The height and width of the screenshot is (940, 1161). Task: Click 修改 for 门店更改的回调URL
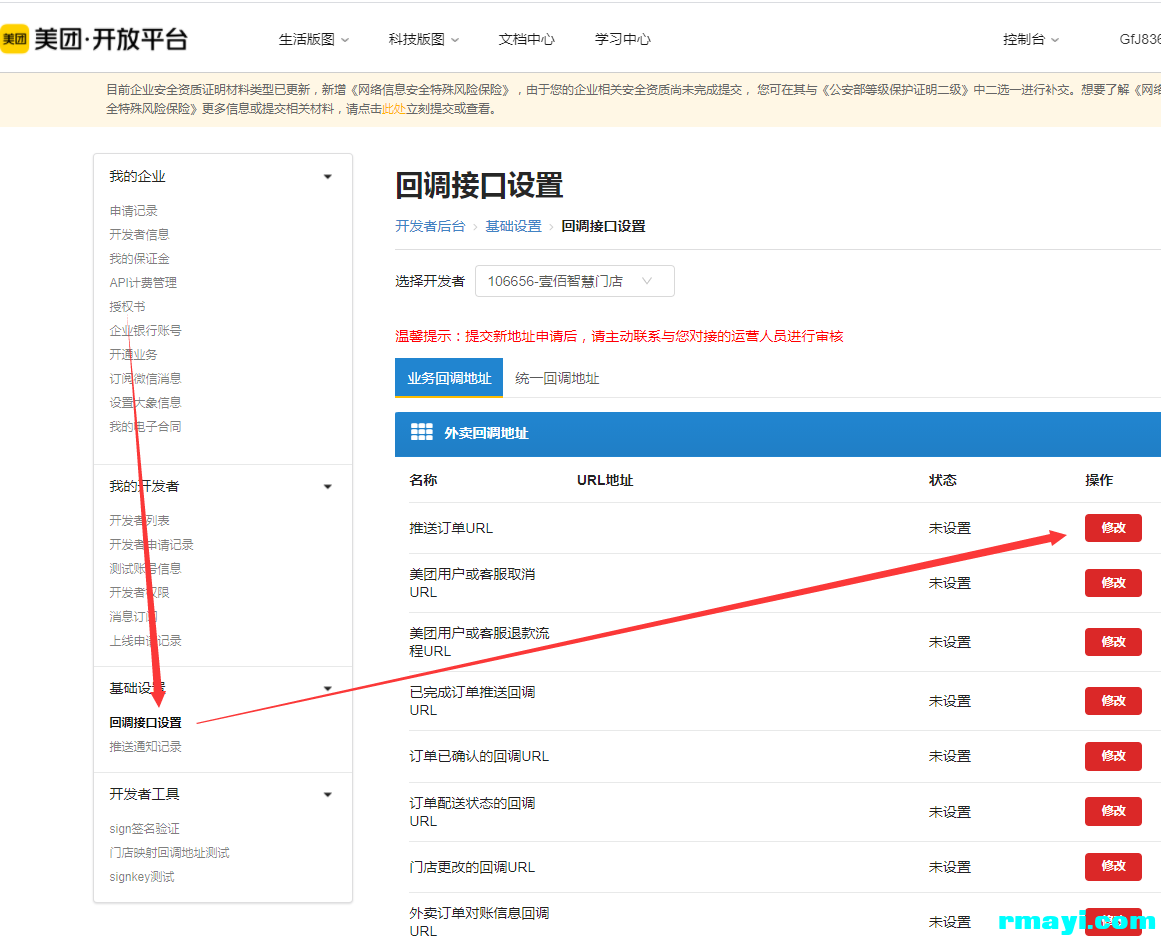[x=1113, y=866]
